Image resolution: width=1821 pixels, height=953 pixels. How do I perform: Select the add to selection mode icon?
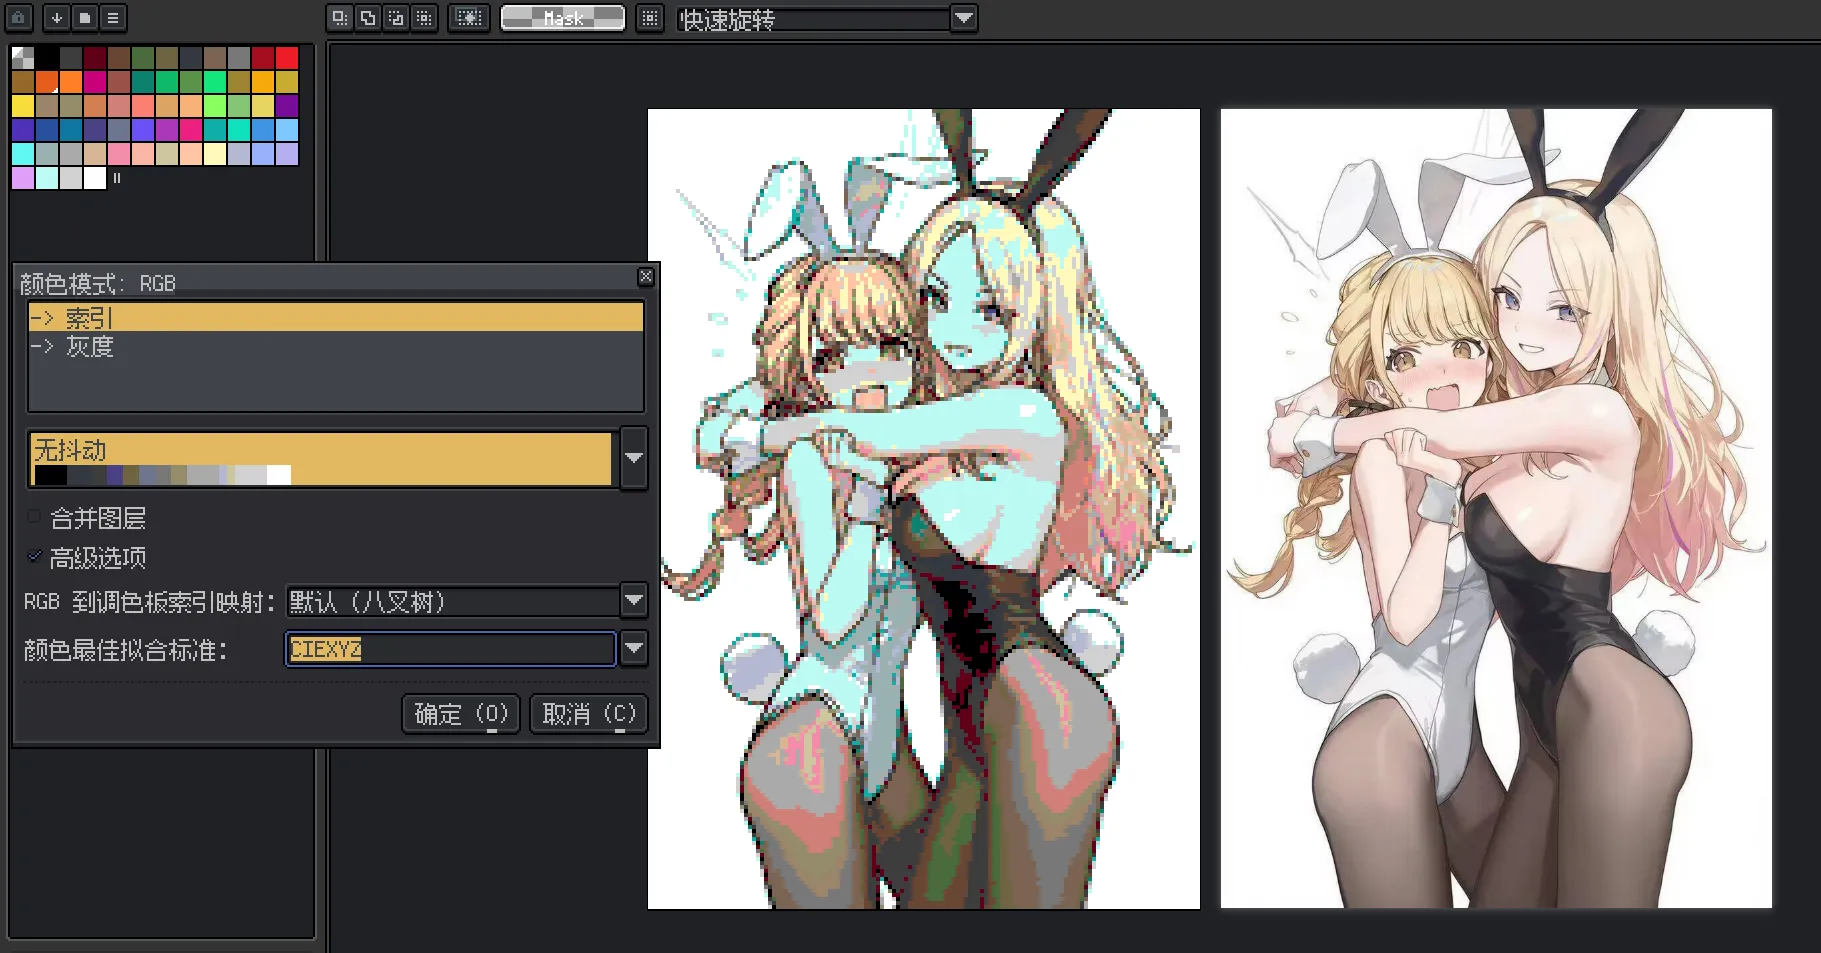(x=368, y=18)
